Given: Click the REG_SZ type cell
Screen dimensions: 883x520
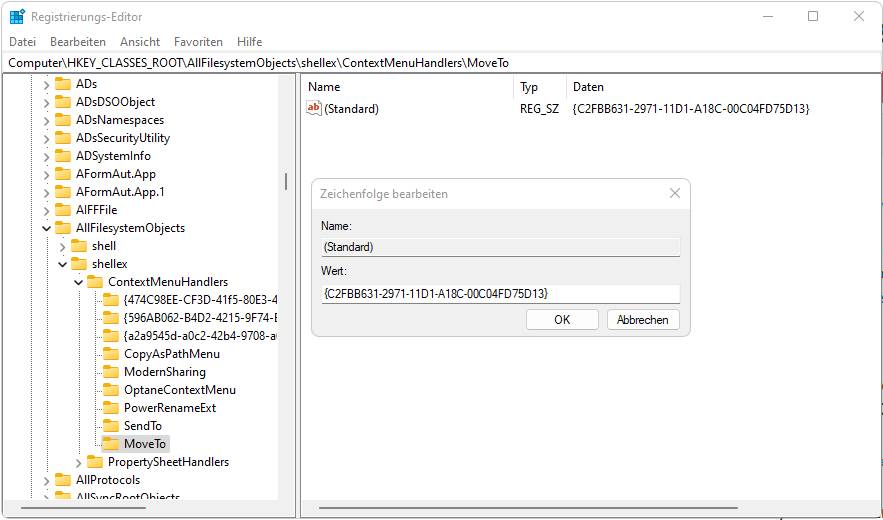Looking at the screenshot, I should point(539,109).
